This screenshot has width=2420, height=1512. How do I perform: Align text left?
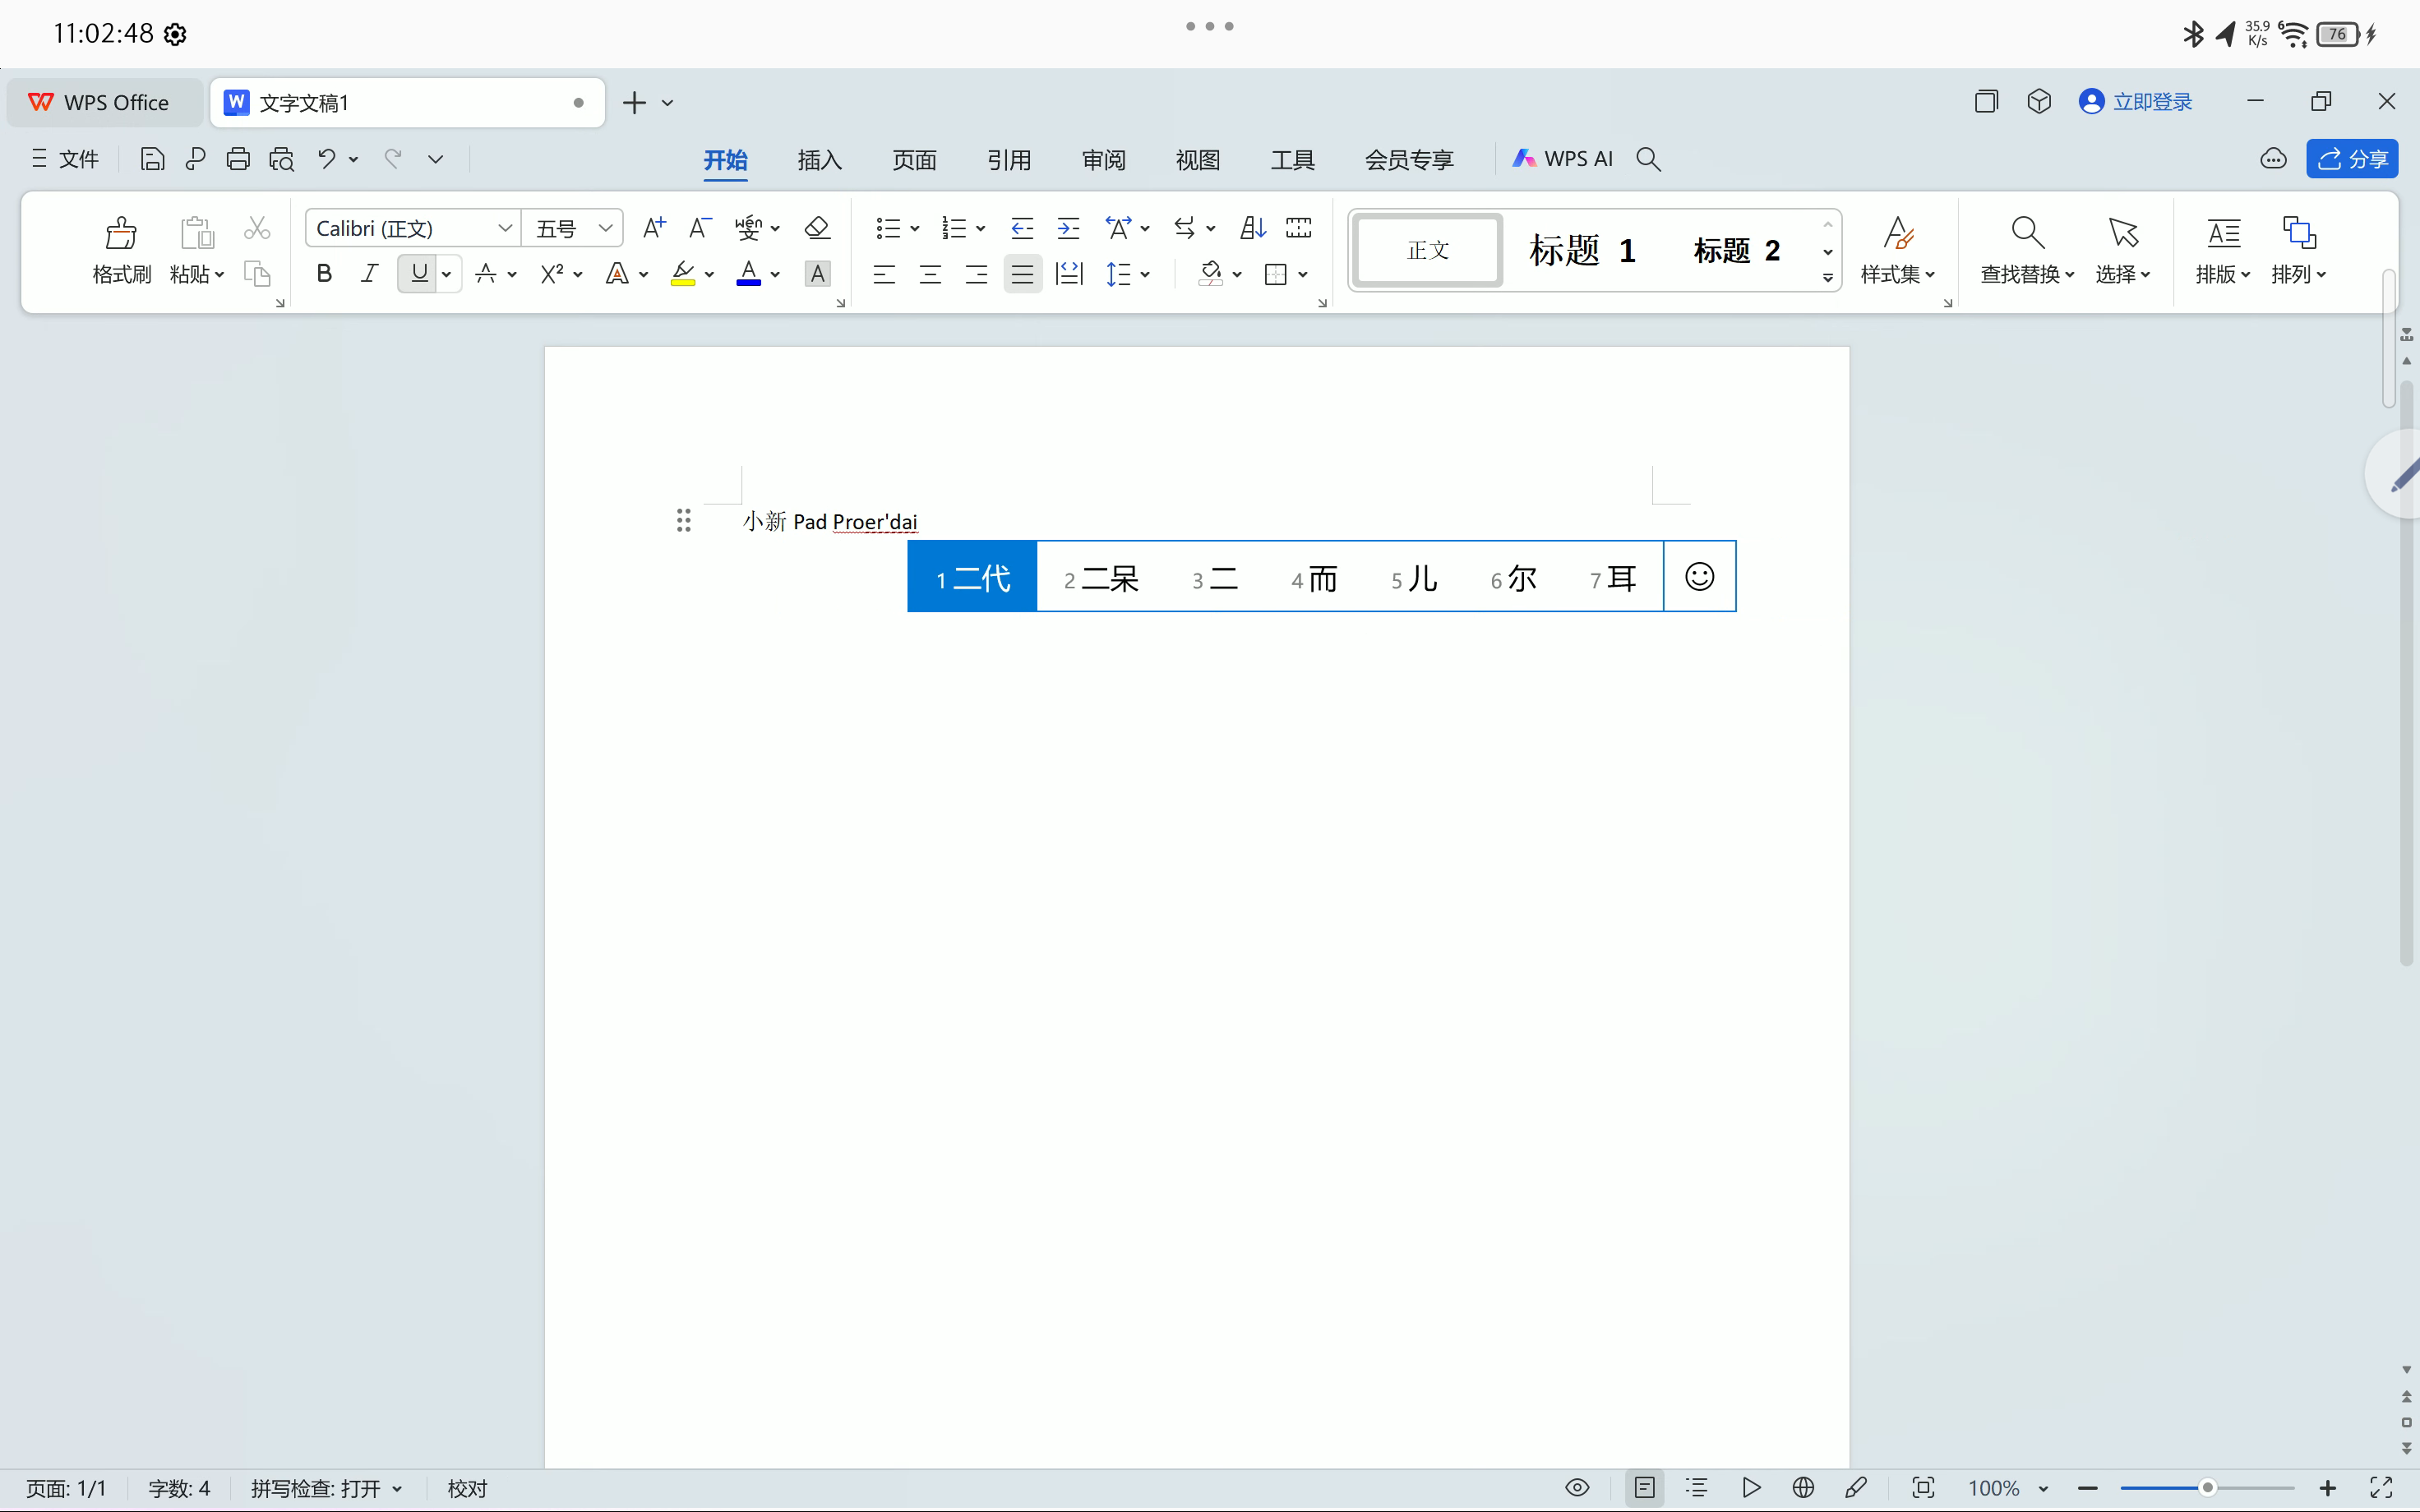[x=884, y=273]
